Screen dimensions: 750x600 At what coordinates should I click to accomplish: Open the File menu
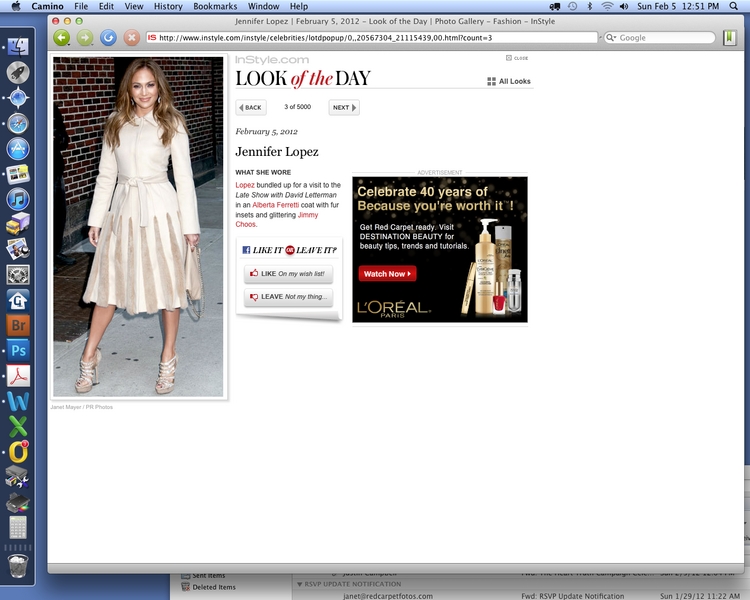[x=81, y=6]
